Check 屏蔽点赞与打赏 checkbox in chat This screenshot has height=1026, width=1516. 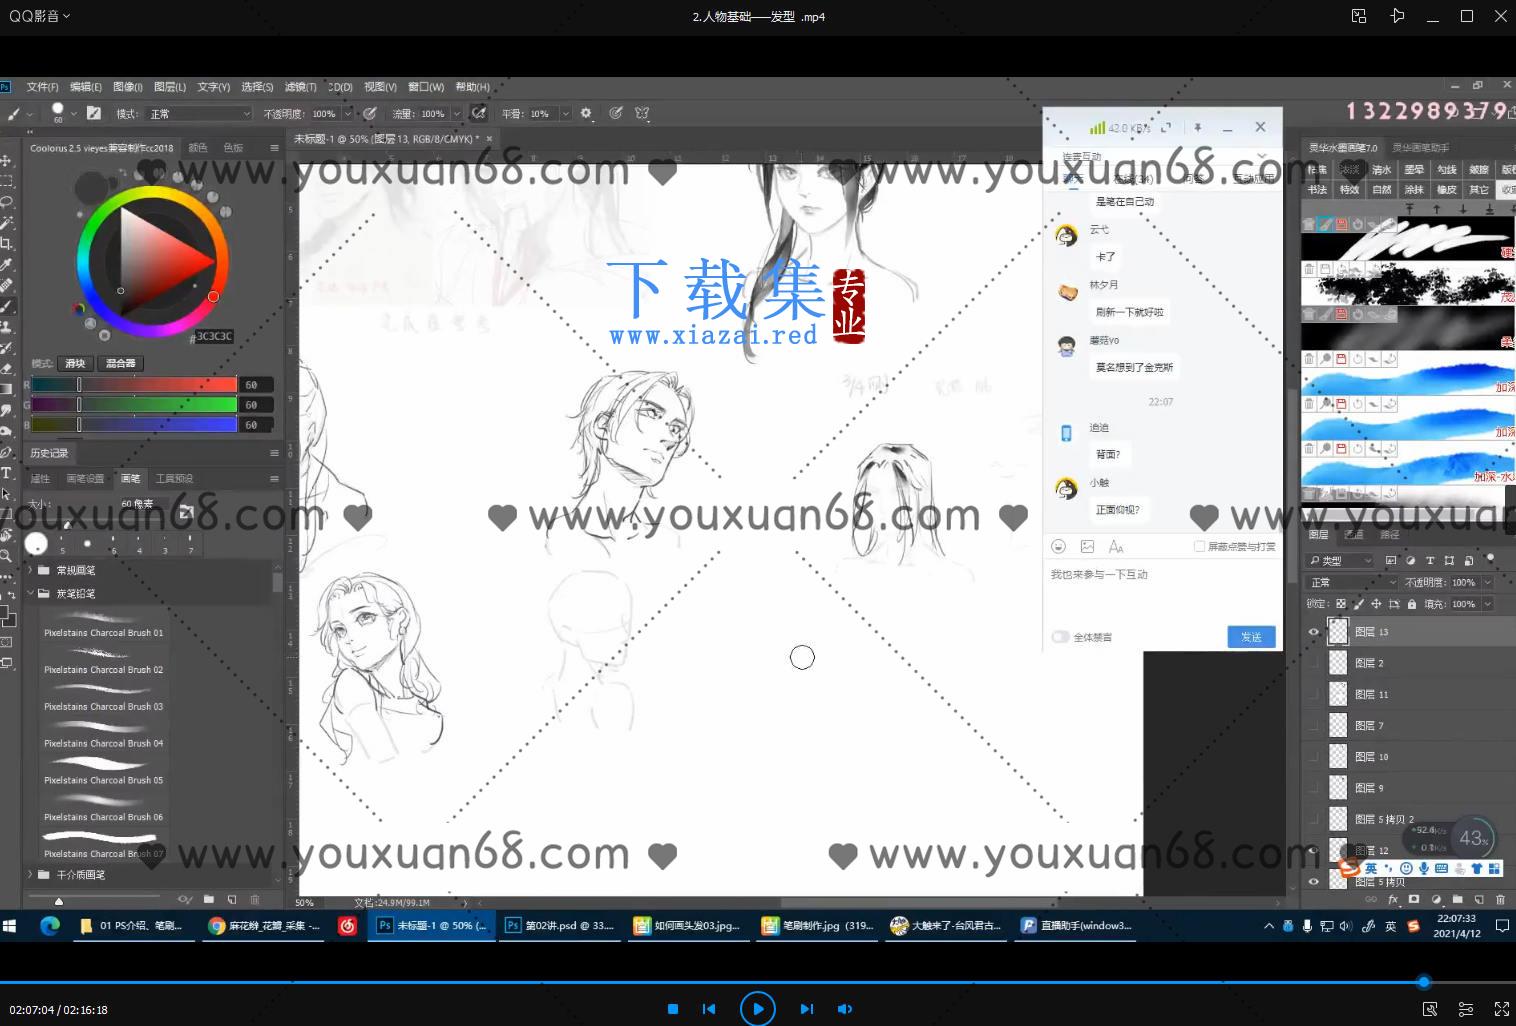[x=1199, y=547]
